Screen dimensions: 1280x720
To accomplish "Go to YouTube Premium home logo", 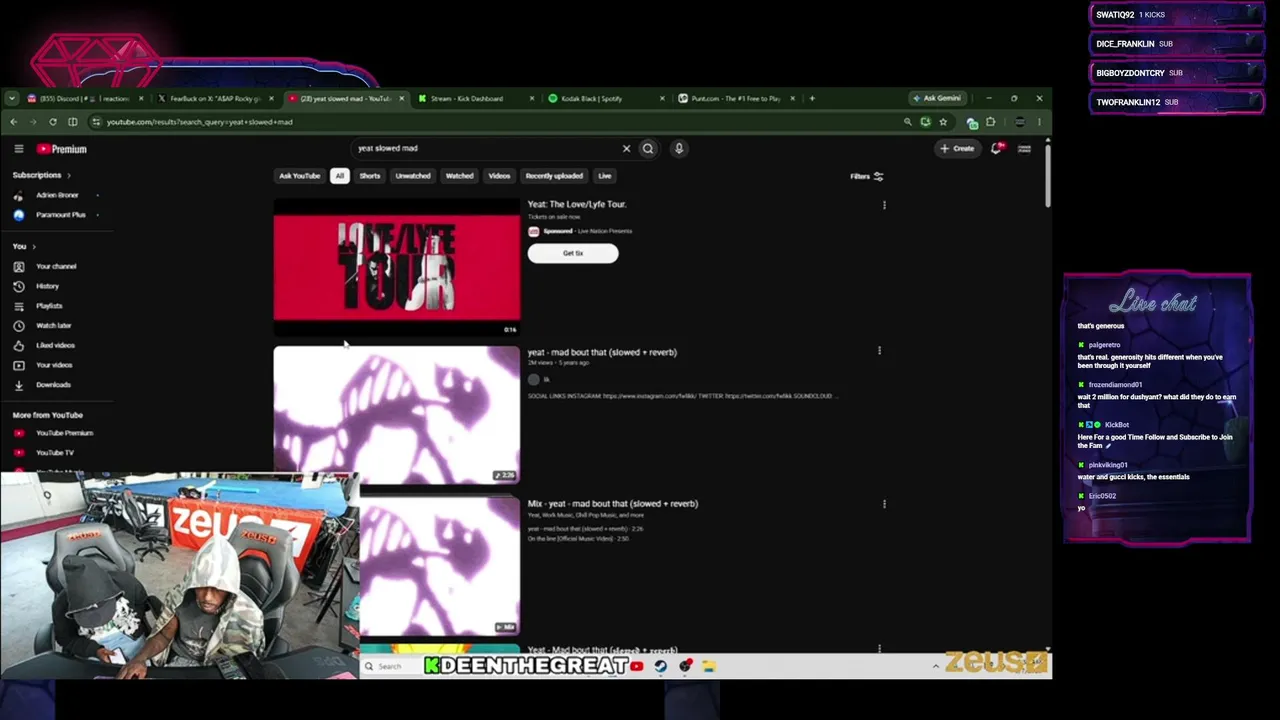I will pos(62,149).
